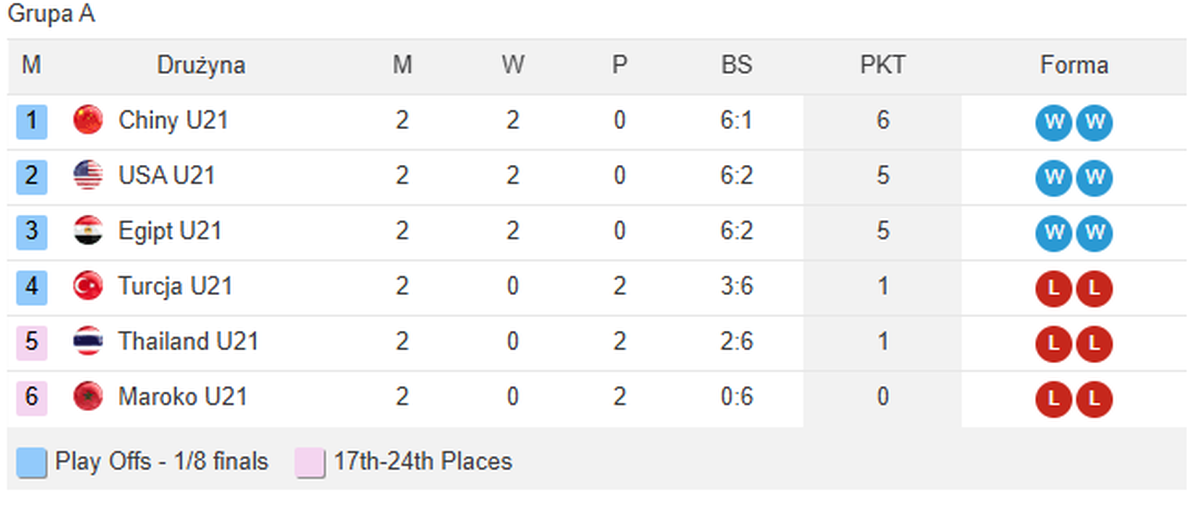Viewport: 1200px width, 505px height.
Task: Click the pink 17th-24th Places legend swatch
Action: pyautogui.click(x=310, y=463)
